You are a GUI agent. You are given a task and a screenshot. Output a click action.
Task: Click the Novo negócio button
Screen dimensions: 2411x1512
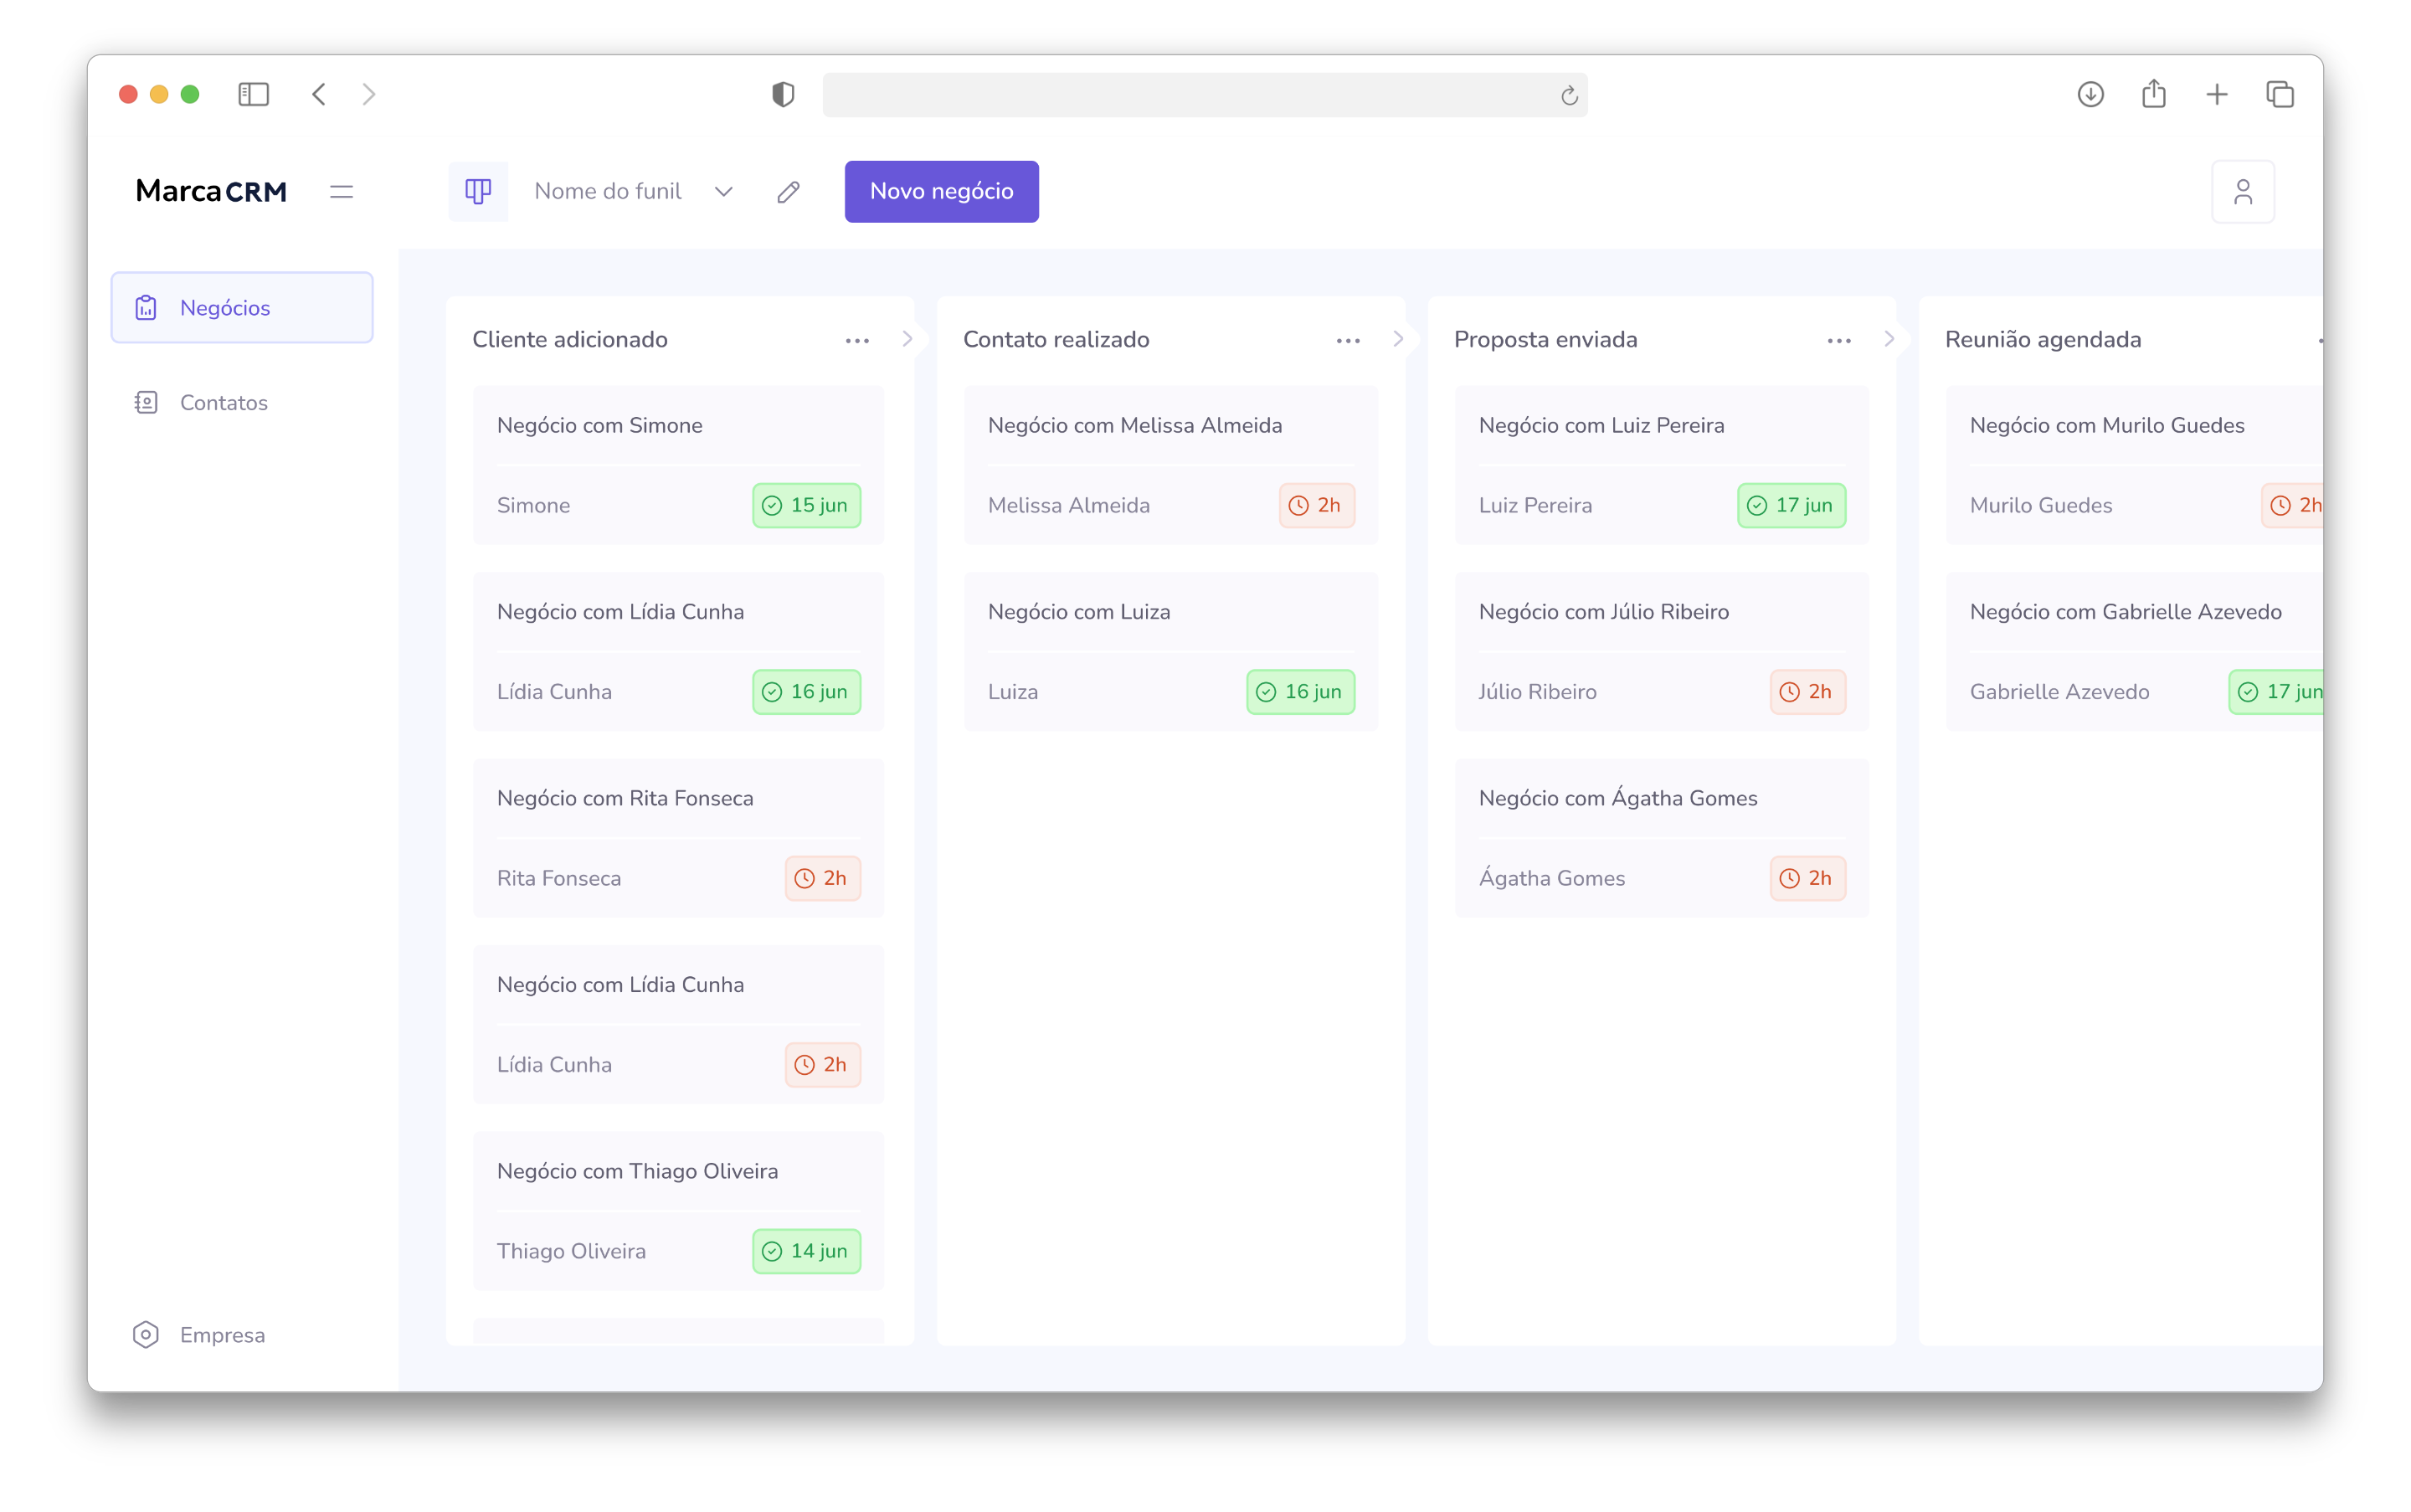[x=941, y=191]
